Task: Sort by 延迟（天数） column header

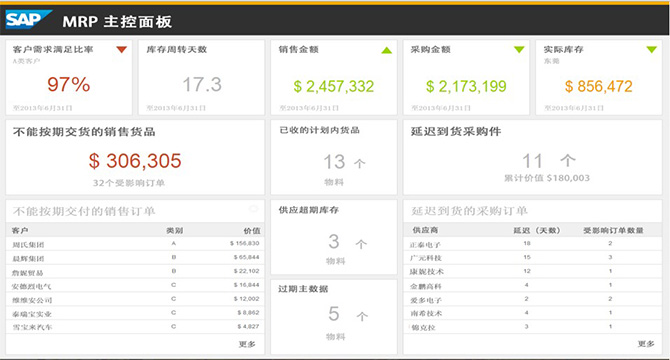Action: click(x=537, y=231)
